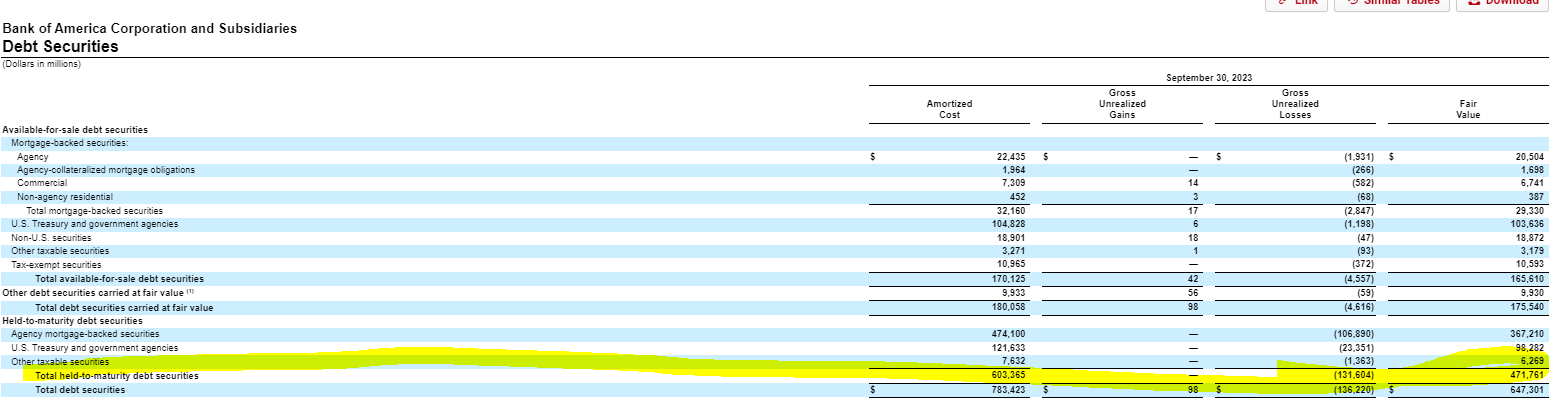Image resolution: width=1553 pixels, height=407 pixels.
Task: Select the 'Amortized Cost' column header
Action: (x=949, y=109)
